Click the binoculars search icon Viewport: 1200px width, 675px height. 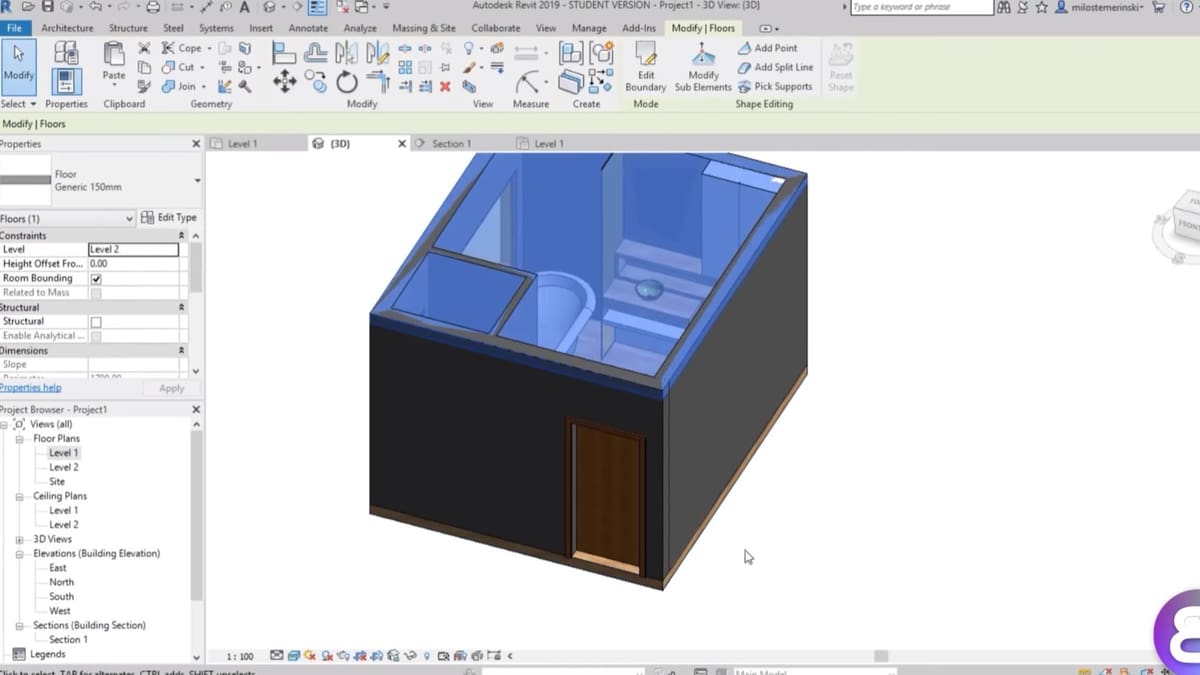point(1004,7)
